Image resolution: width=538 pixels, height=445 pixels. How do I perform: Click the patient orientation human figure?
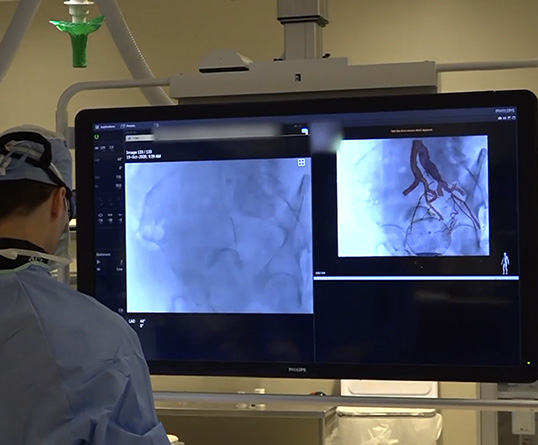(x=505, y=264)
